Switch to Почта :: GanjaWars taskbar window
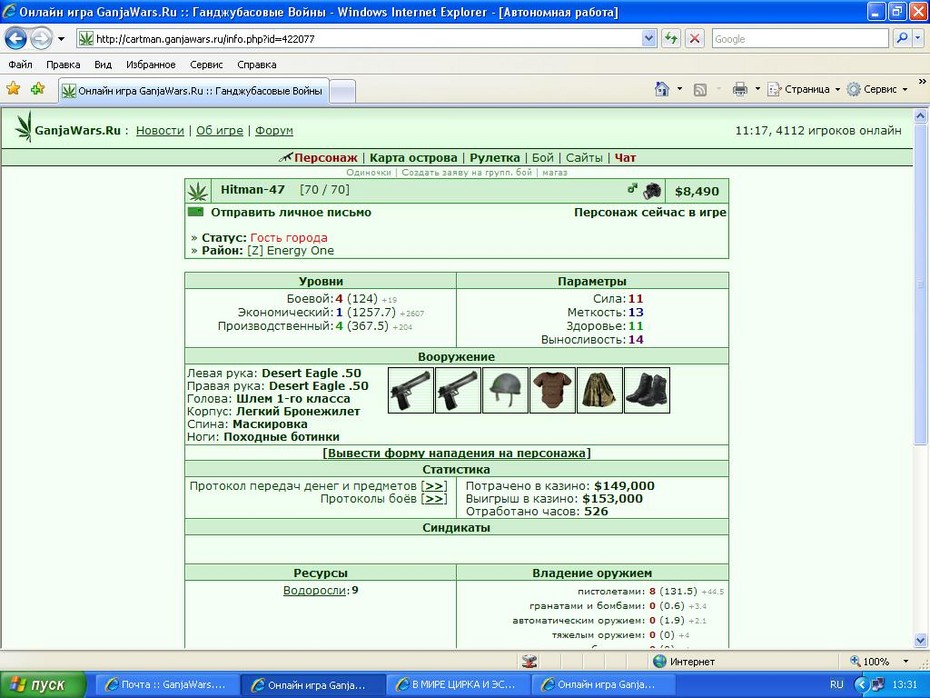Image resolution: width=930 pixels, height=698 pixels. tap(166, 685)
